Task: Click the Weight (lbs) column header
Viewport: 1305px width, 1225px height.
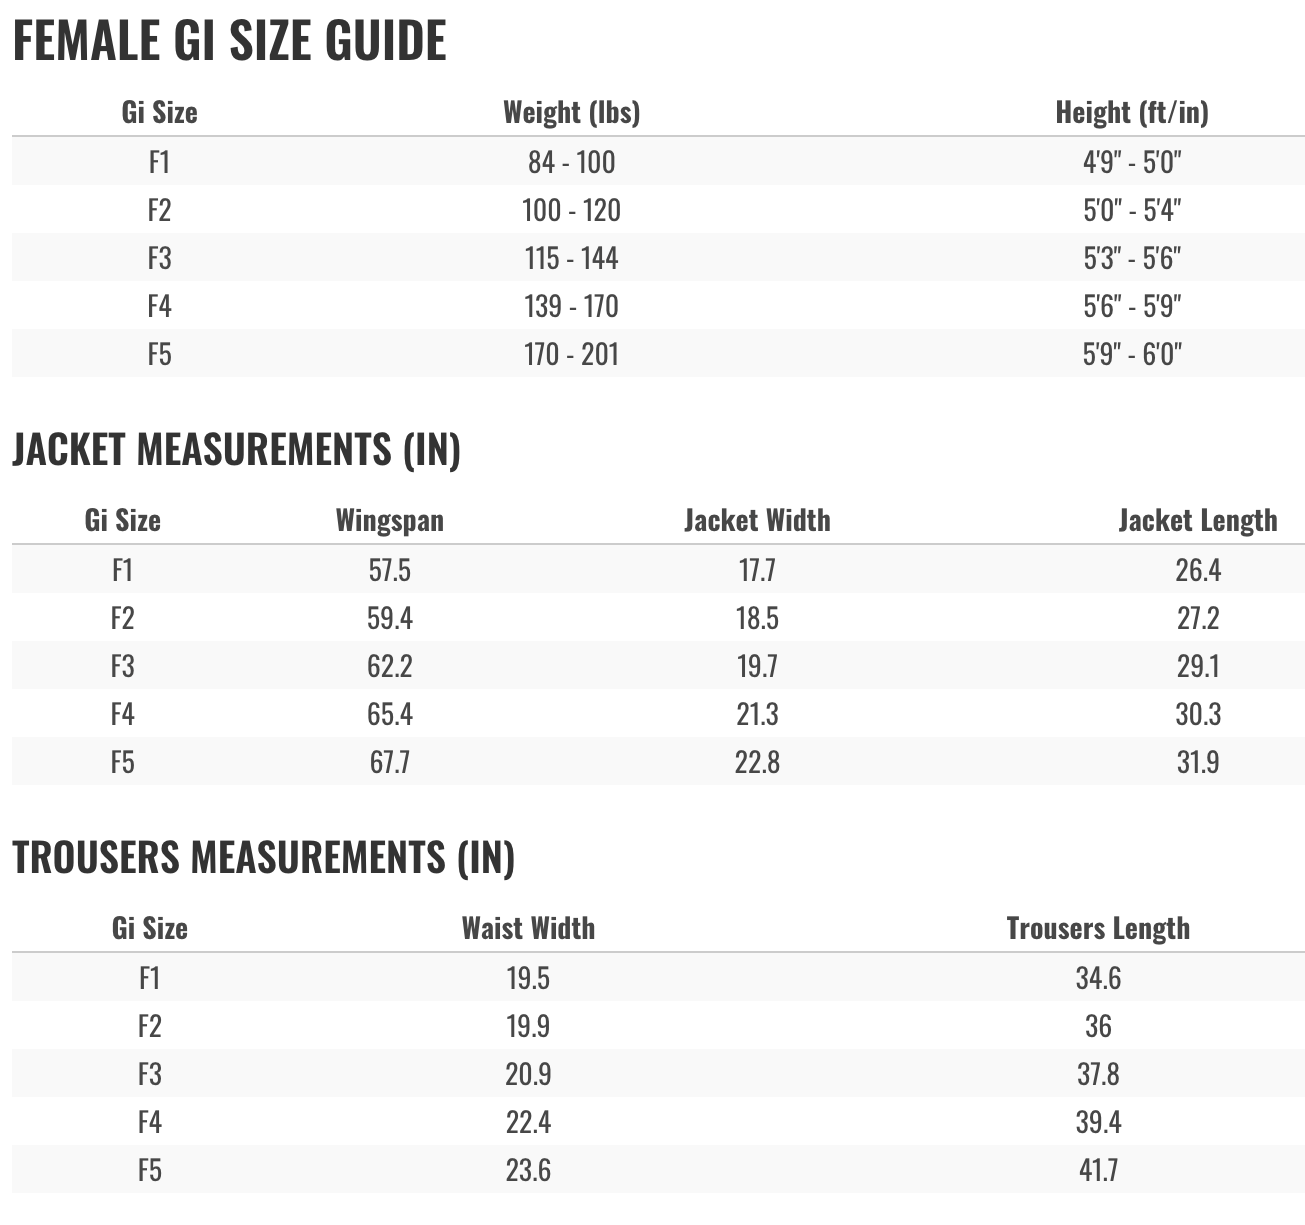Action: pyautogui.click(x=571, y=112)
